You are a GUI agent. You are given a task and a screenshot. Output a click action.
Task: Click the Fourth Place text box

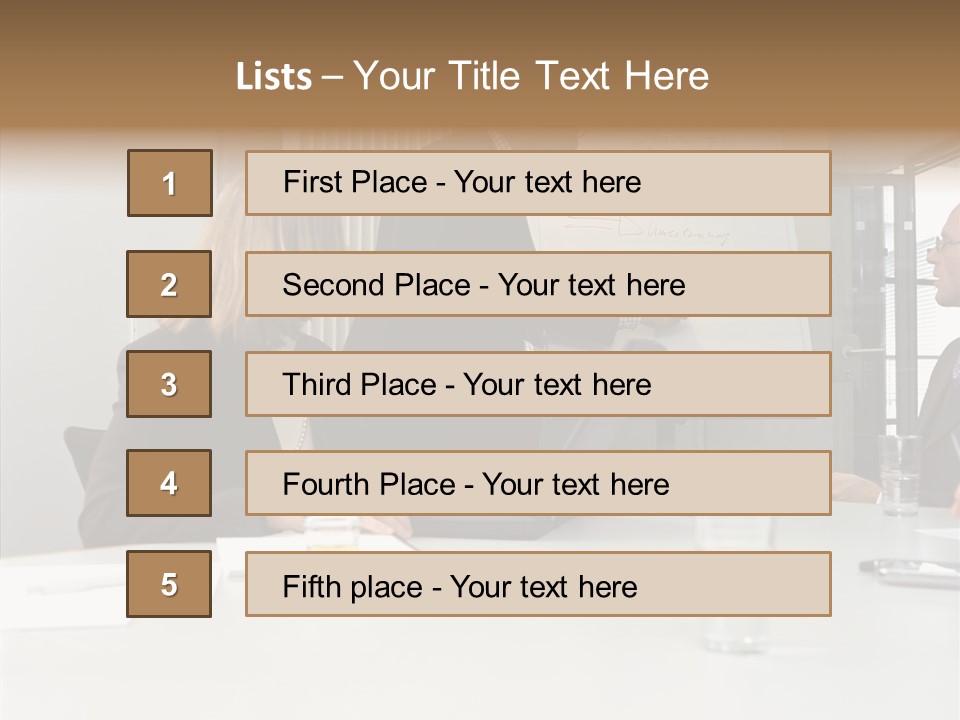[538, 484]
